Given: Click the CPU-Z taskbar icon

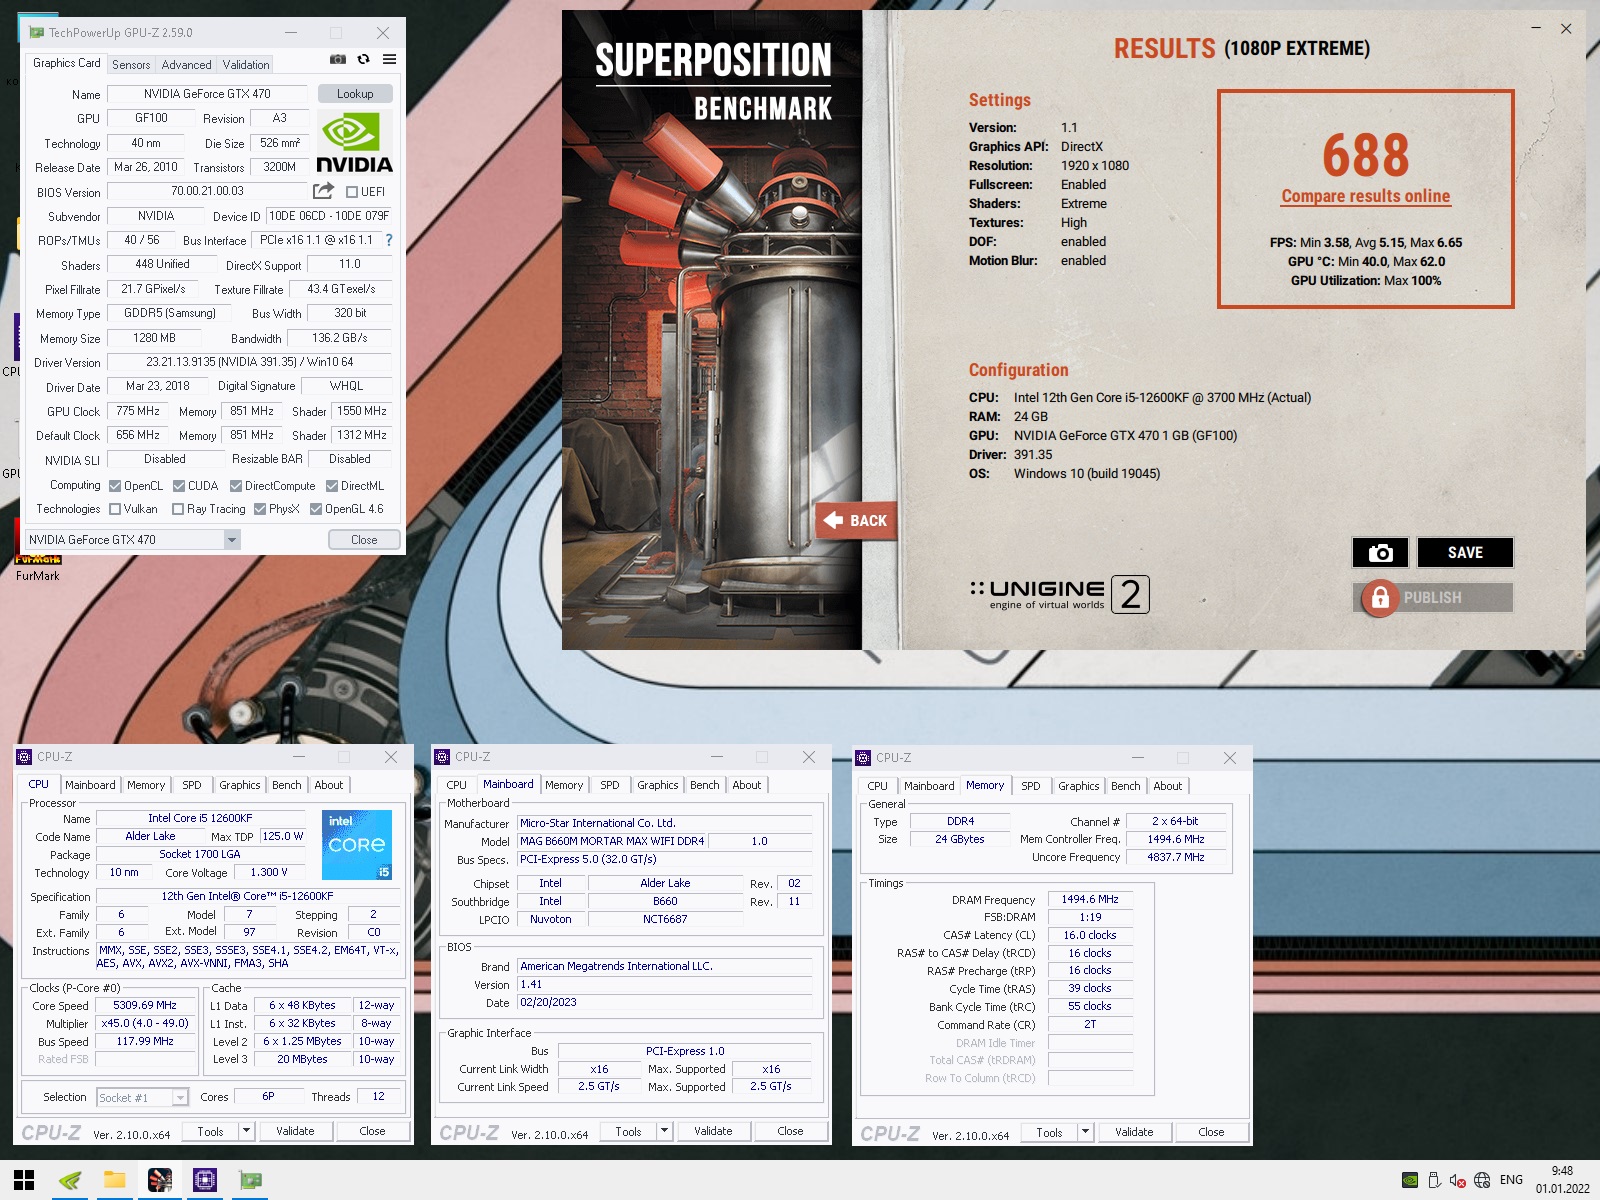Looking at the screenshot, I should 205,1180.
